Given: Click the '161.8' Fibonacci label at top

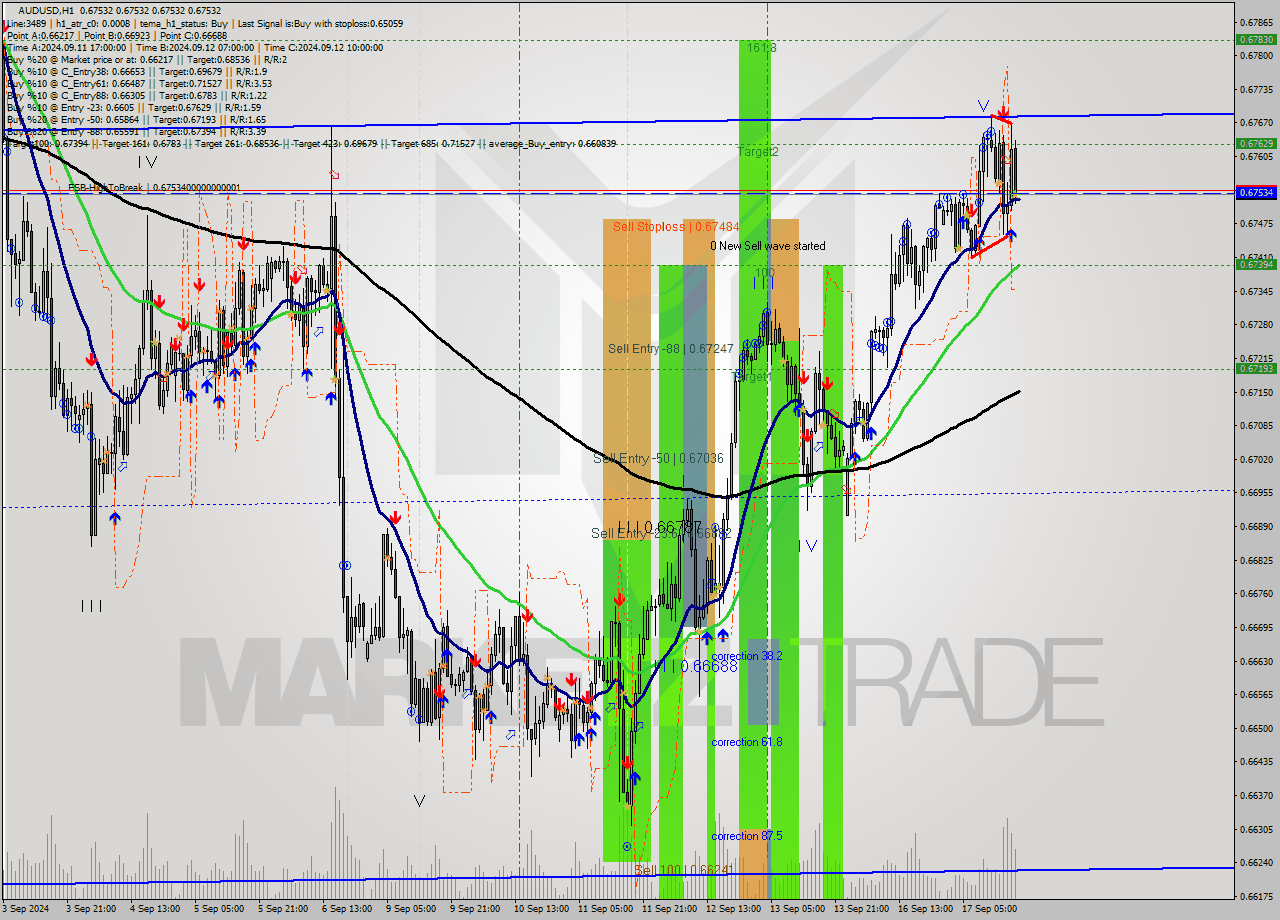Looking at the screenshot, I should pos(761,47).
